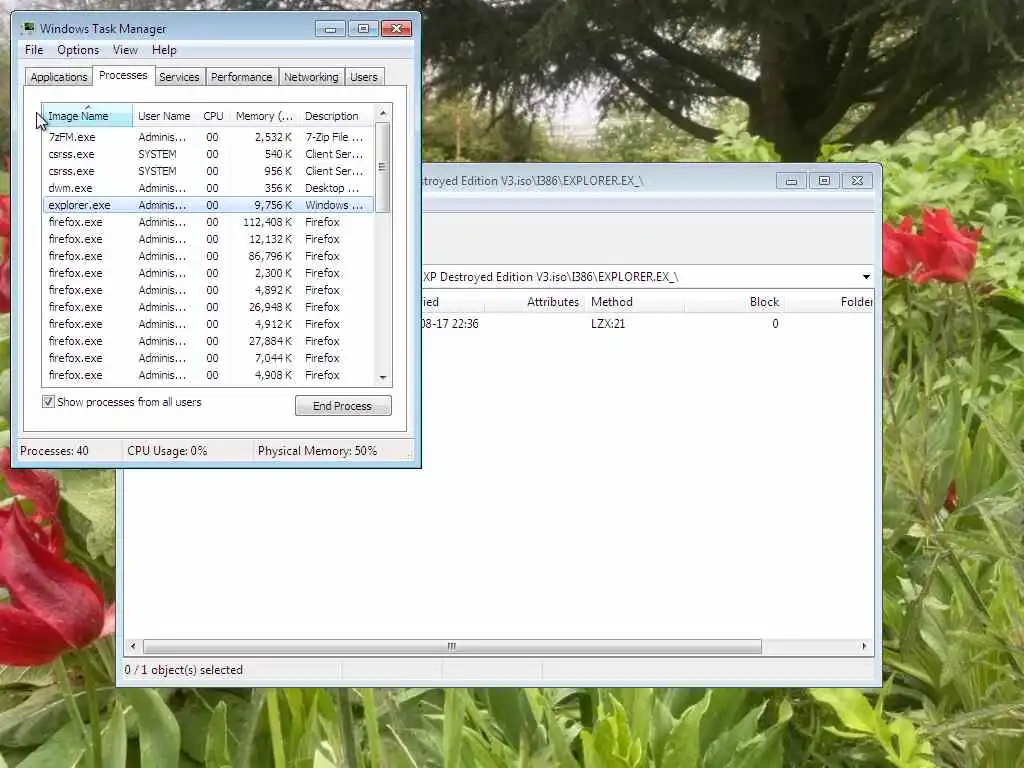Open the Options menu in Task Manager
The image size is (1024, 768).
tap(78, 50)
